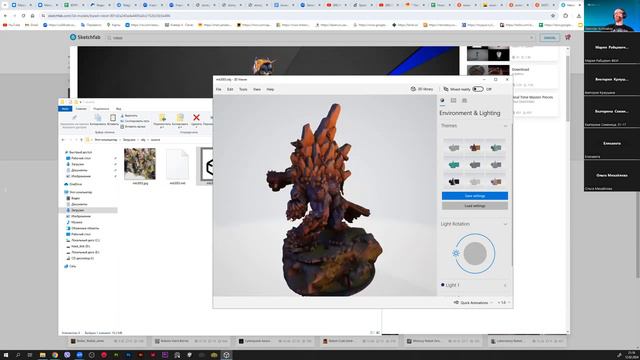Click the Up arrow in File Explorer

(81, 140)
